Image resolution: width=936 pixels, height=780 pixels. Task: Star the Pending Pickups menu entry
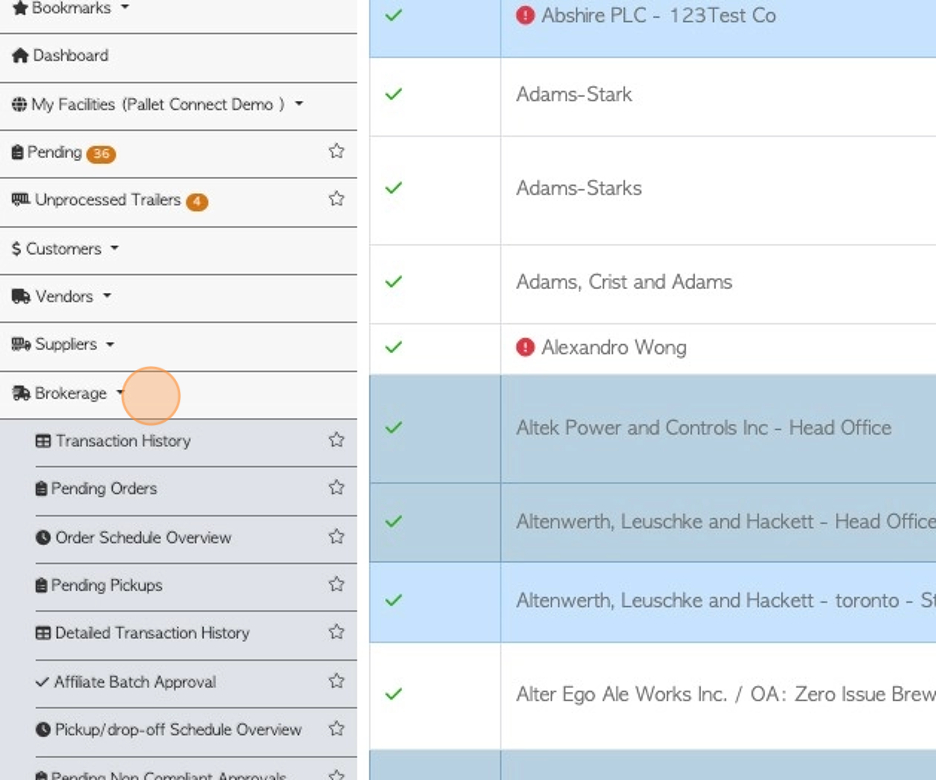pos(337,584)
